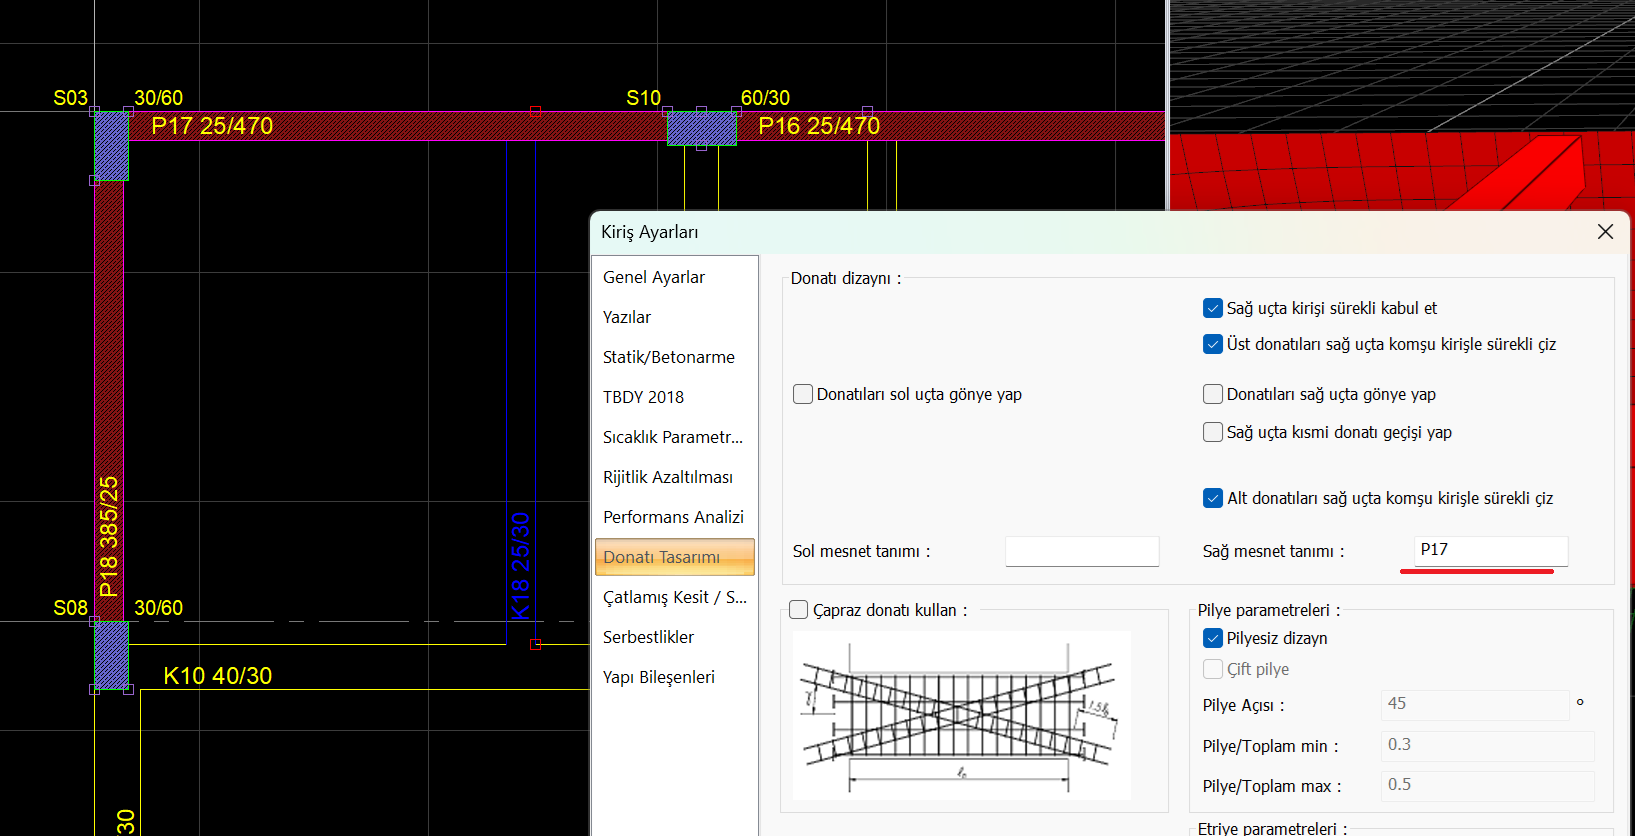Select Performans Analizi in sidebar

pyautogui.click(x=673, y=517)
